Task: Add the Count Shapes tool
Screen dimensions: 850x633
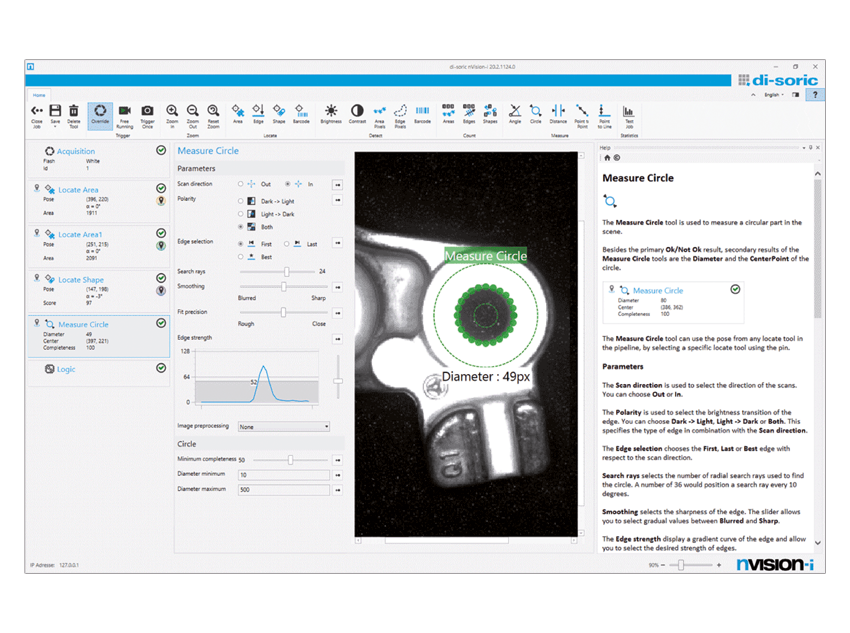Action: [490, 114]
